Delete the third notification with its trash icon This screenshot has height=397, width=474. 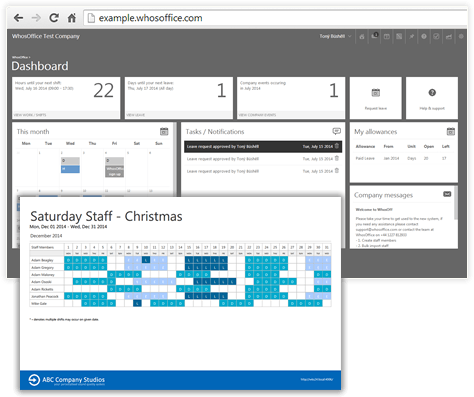tap(337, 171)
